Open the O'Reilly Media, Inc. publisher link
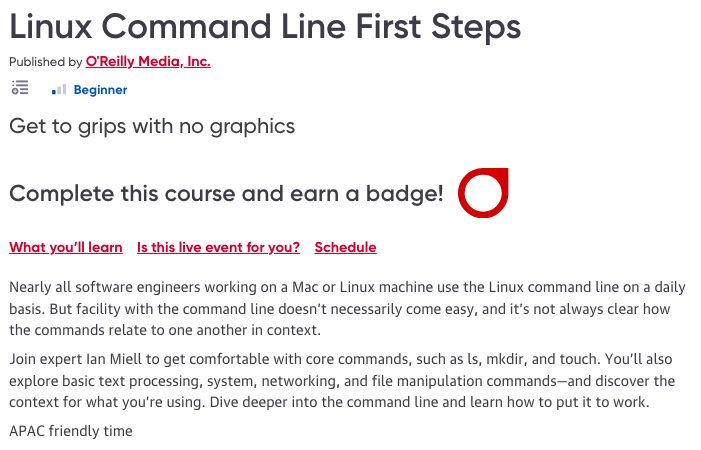This screenshot has height=450, width=701. click(155, 61)
